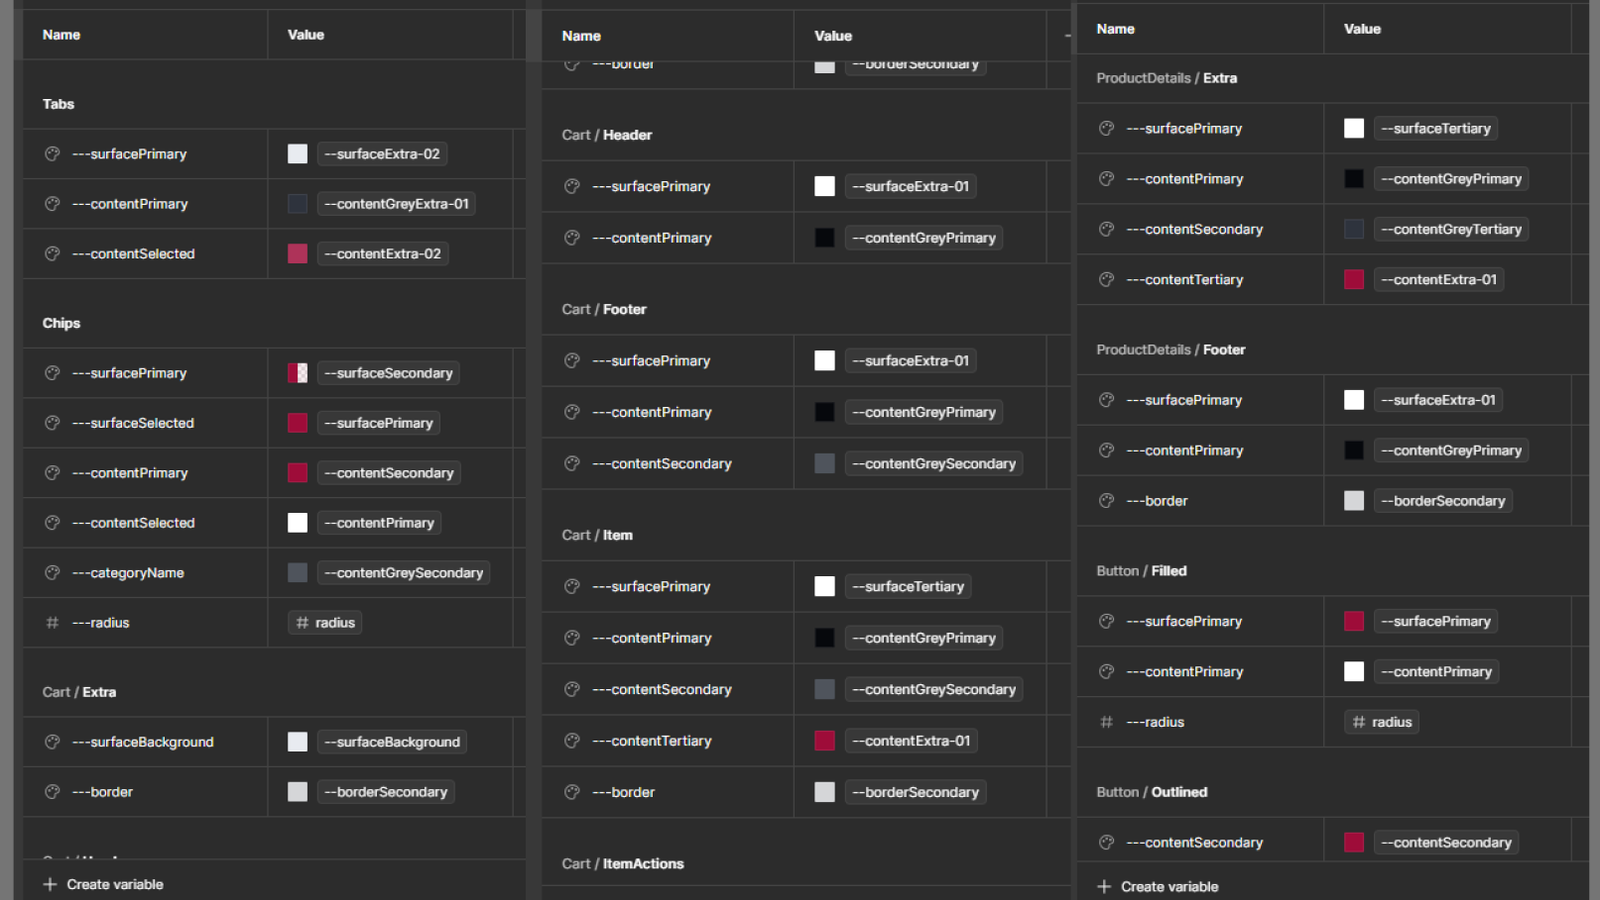Select the Cart / Header group header
1600x900 pixels.
tap(607, 135)
